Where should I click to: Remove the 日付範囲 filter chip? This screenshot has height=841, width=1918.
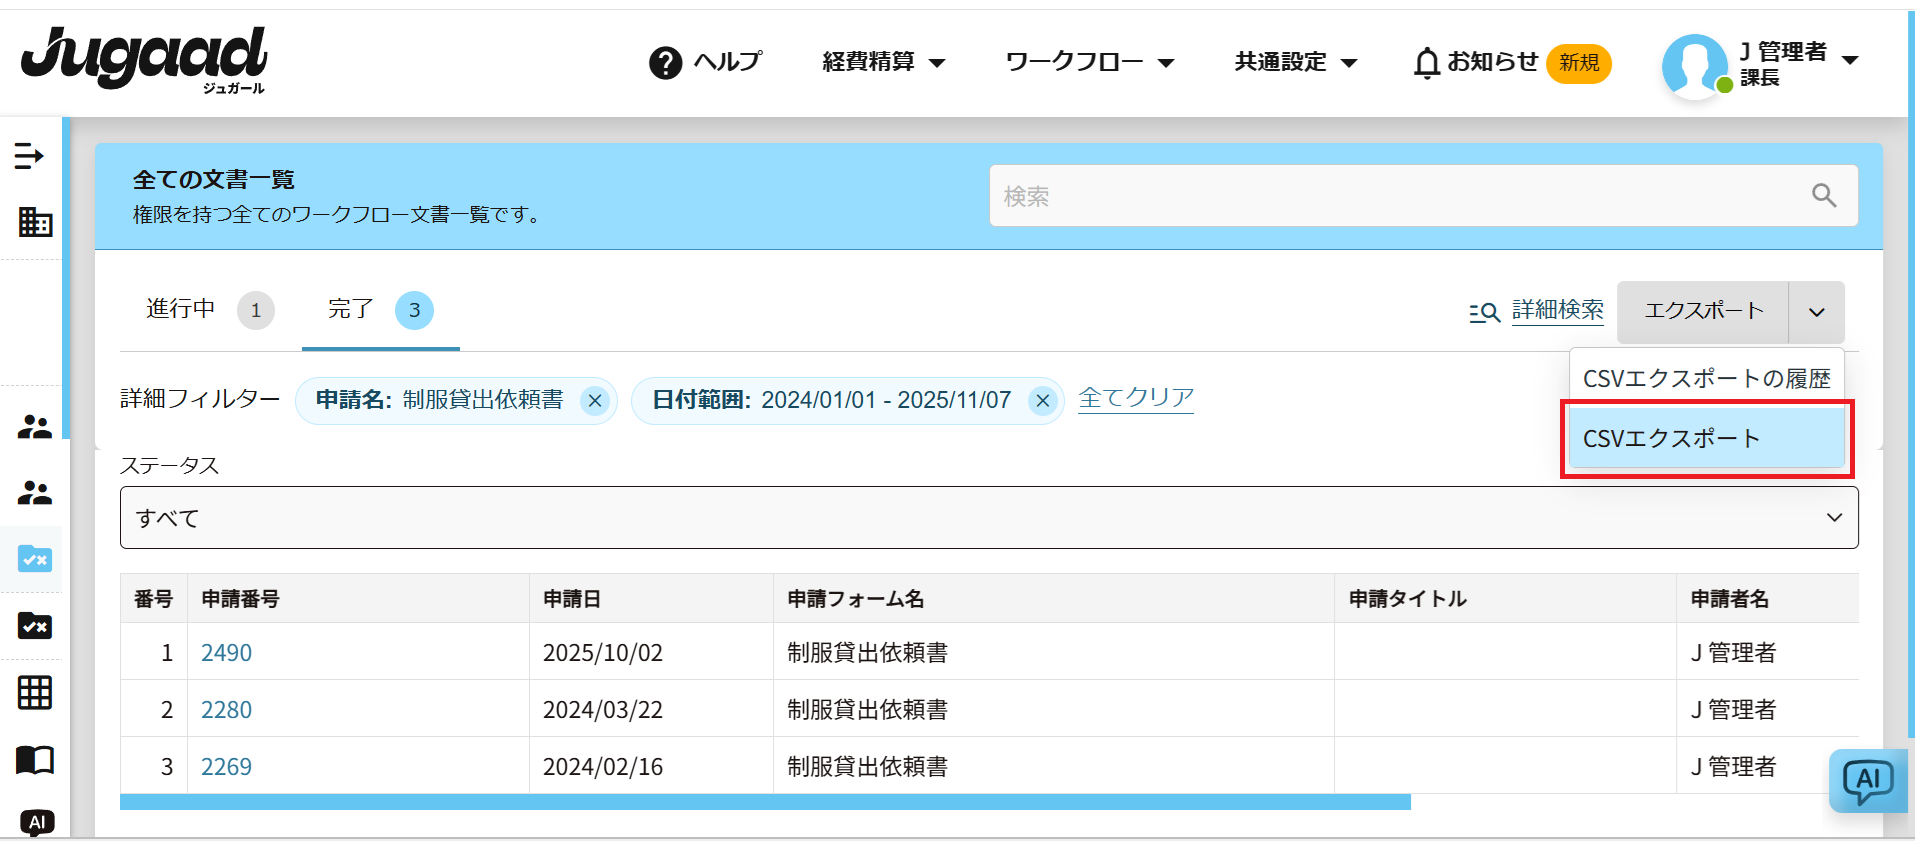click(1042, 401)
